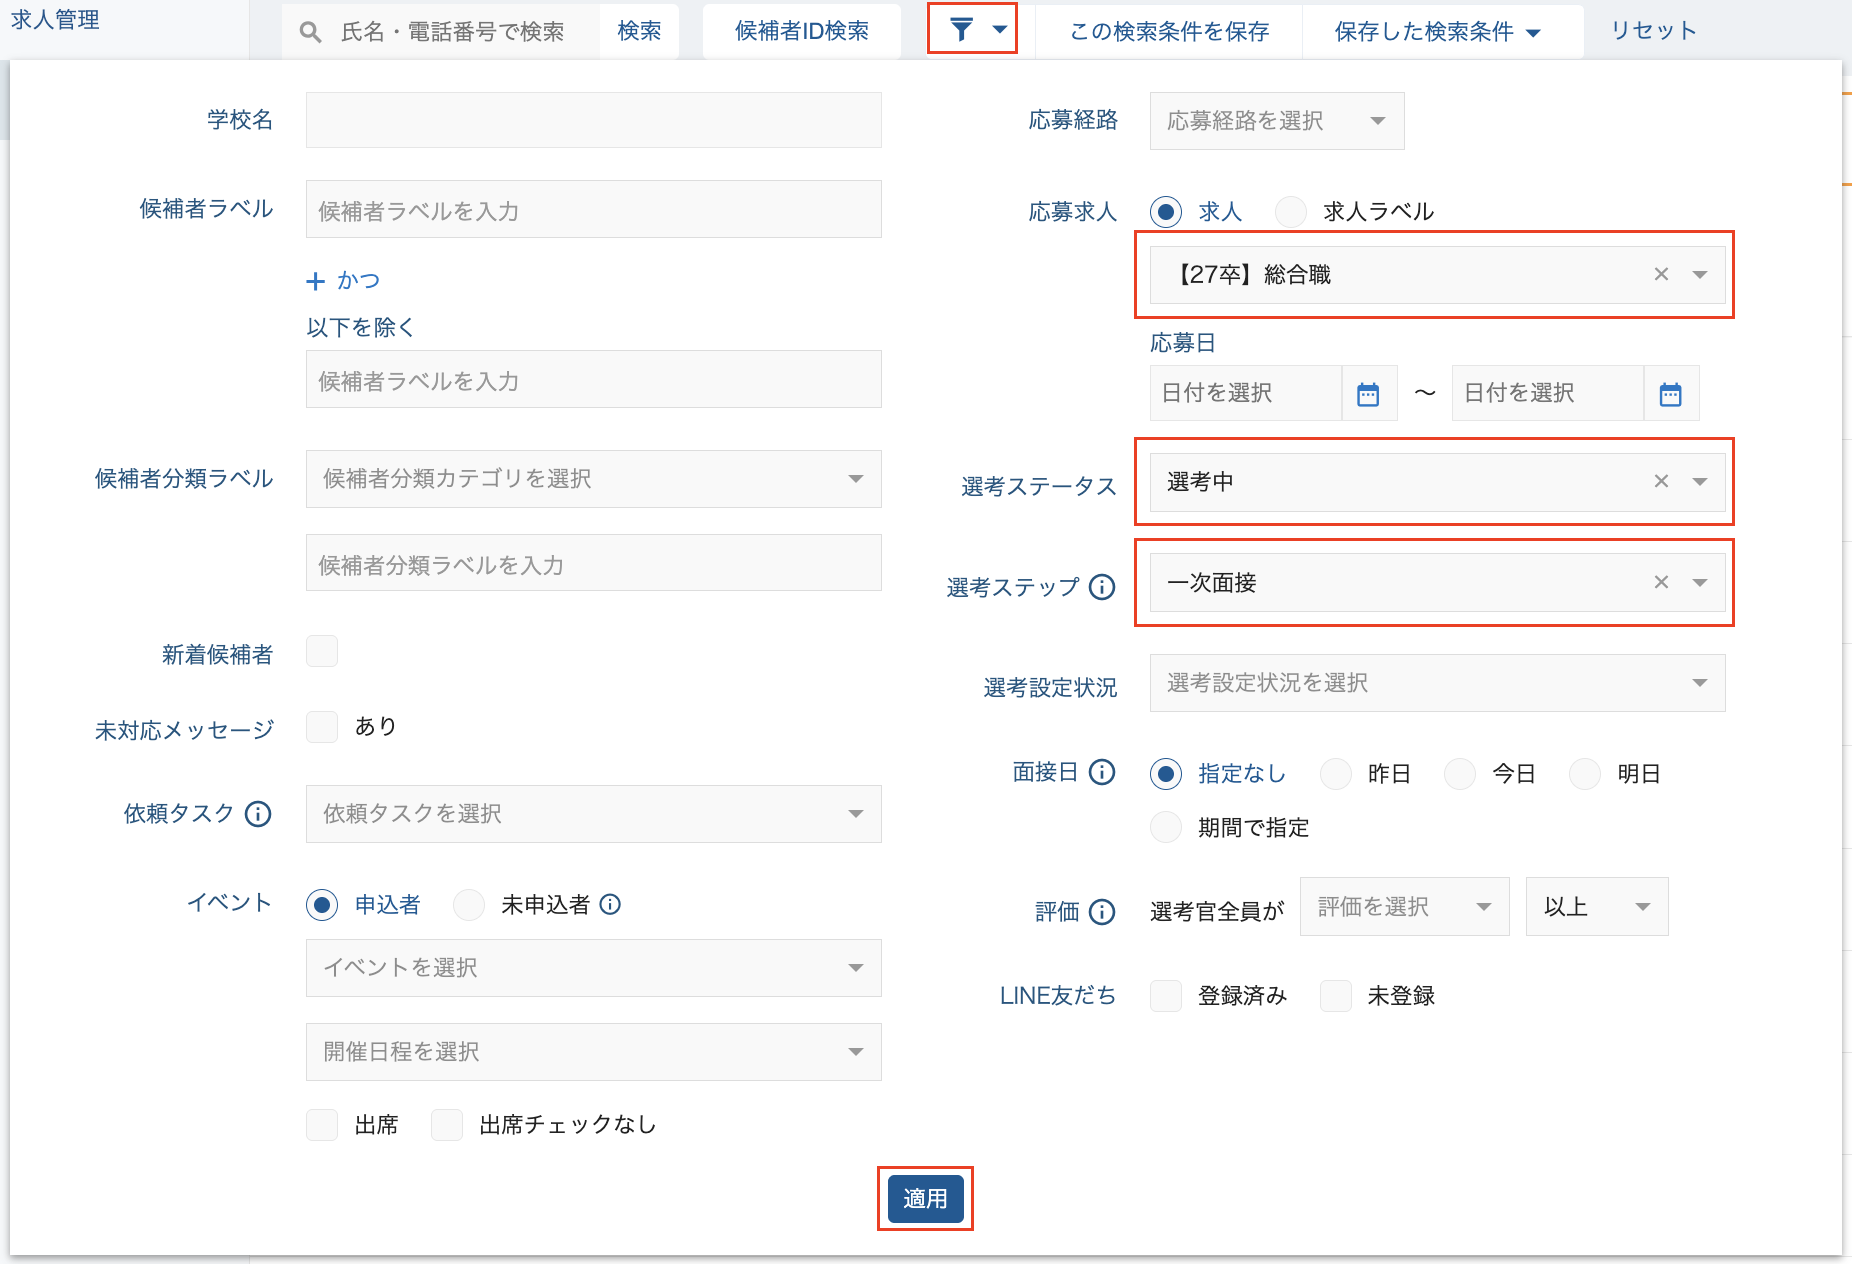1852x1264 pixels.
Task: Open the 評価を選択 dropdown
Action: 1403,907
